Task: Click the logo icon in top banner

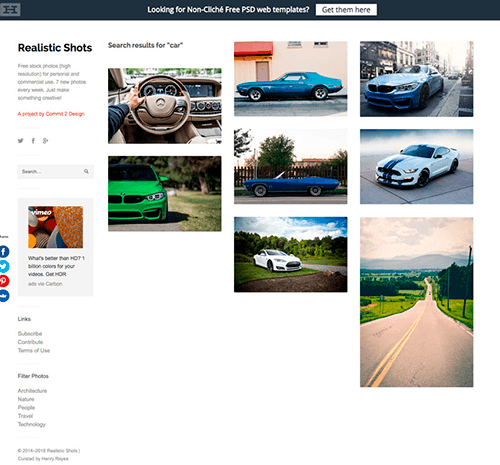Action: tap(10, 10)
